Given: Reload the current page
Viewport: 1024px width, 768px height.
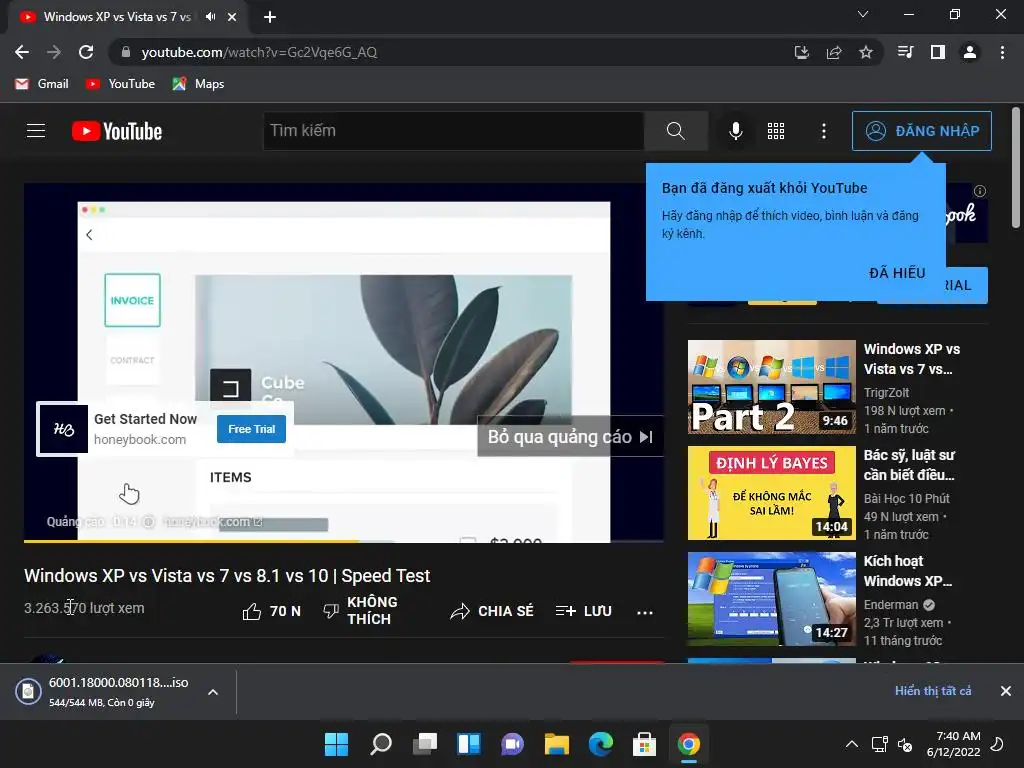Looking at the screenshot, I should pyautogui.click(x=86, y=52).
